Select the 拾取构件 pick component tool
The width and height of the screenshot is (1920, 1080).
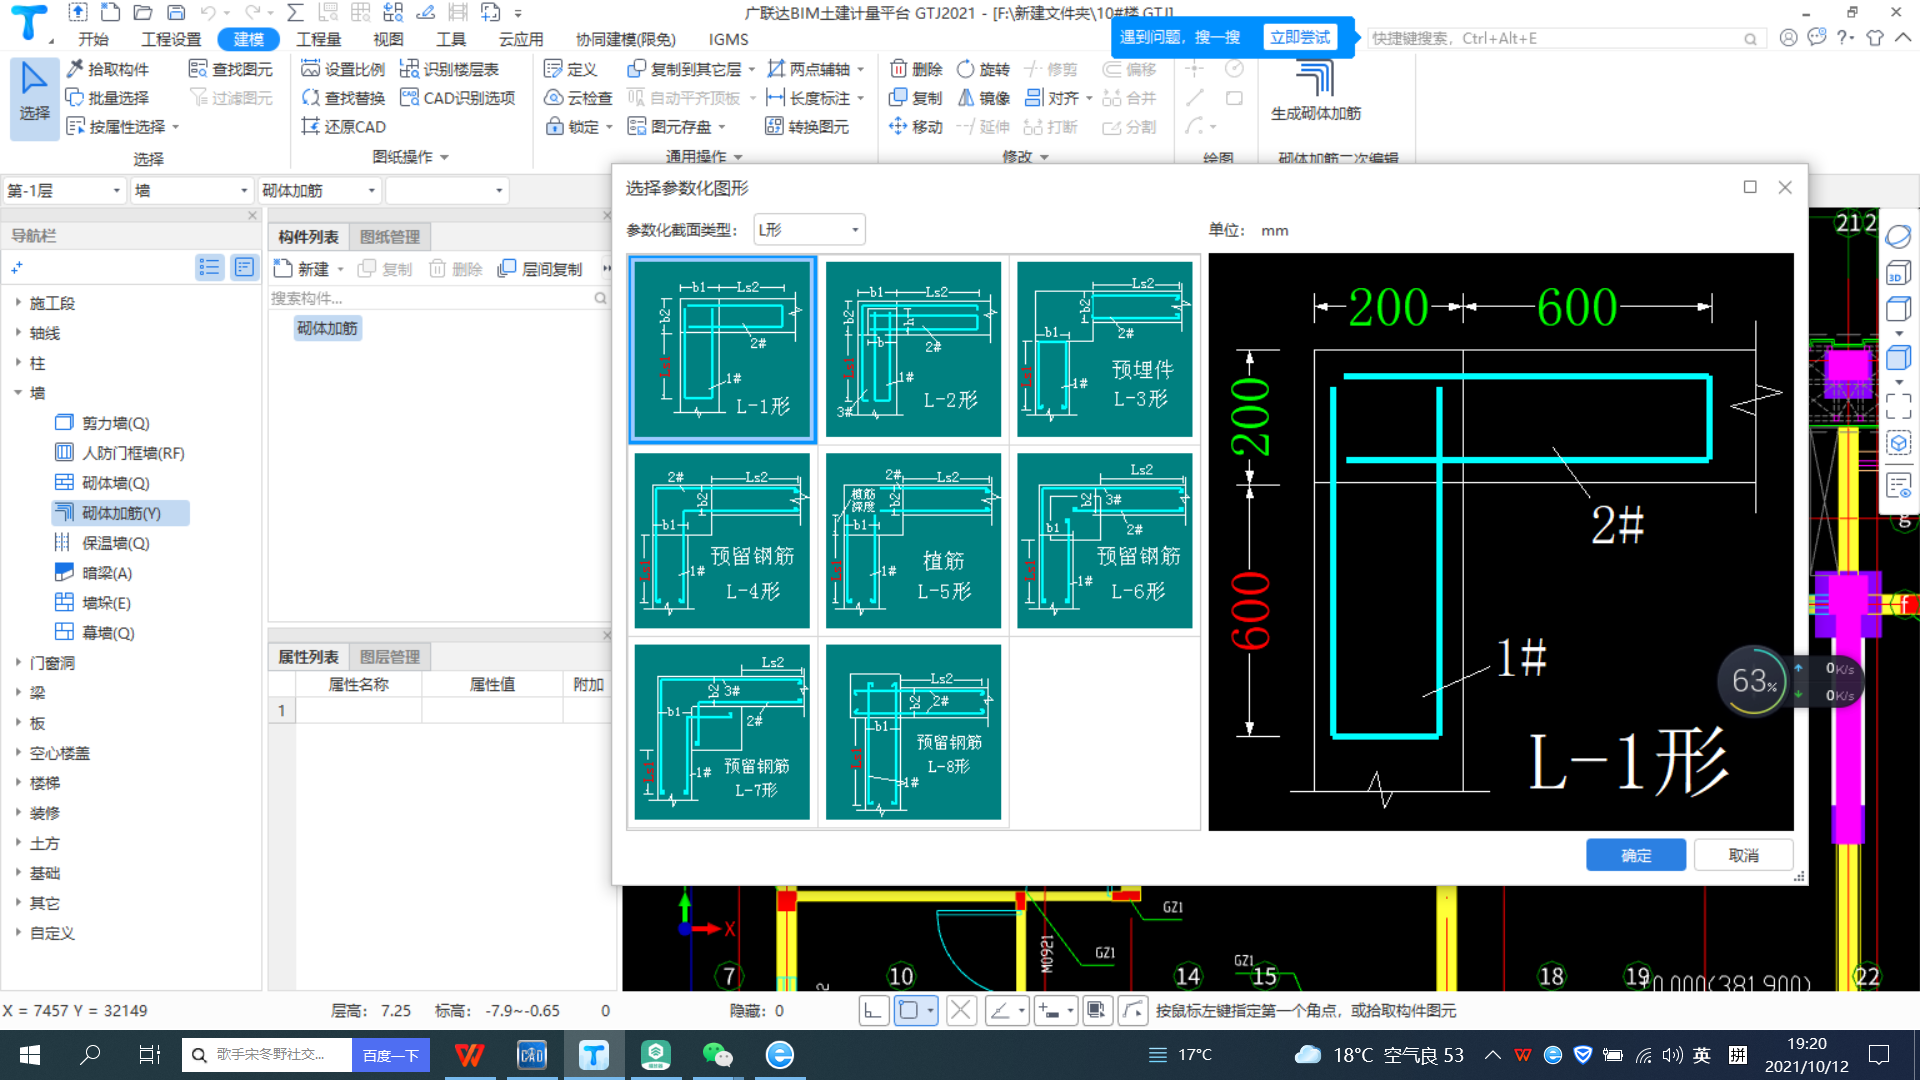click(x=107, y=69)
